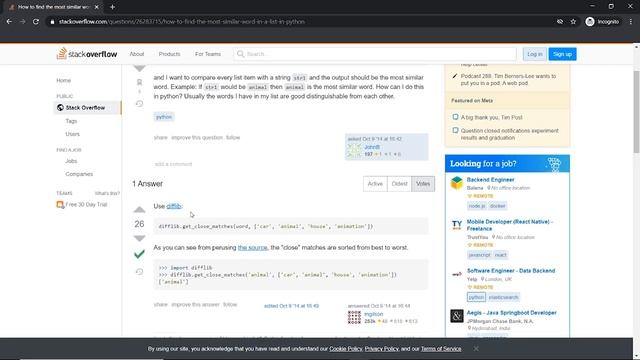Sort answers by Votes tab
The image size is (640, 360).
423,184
